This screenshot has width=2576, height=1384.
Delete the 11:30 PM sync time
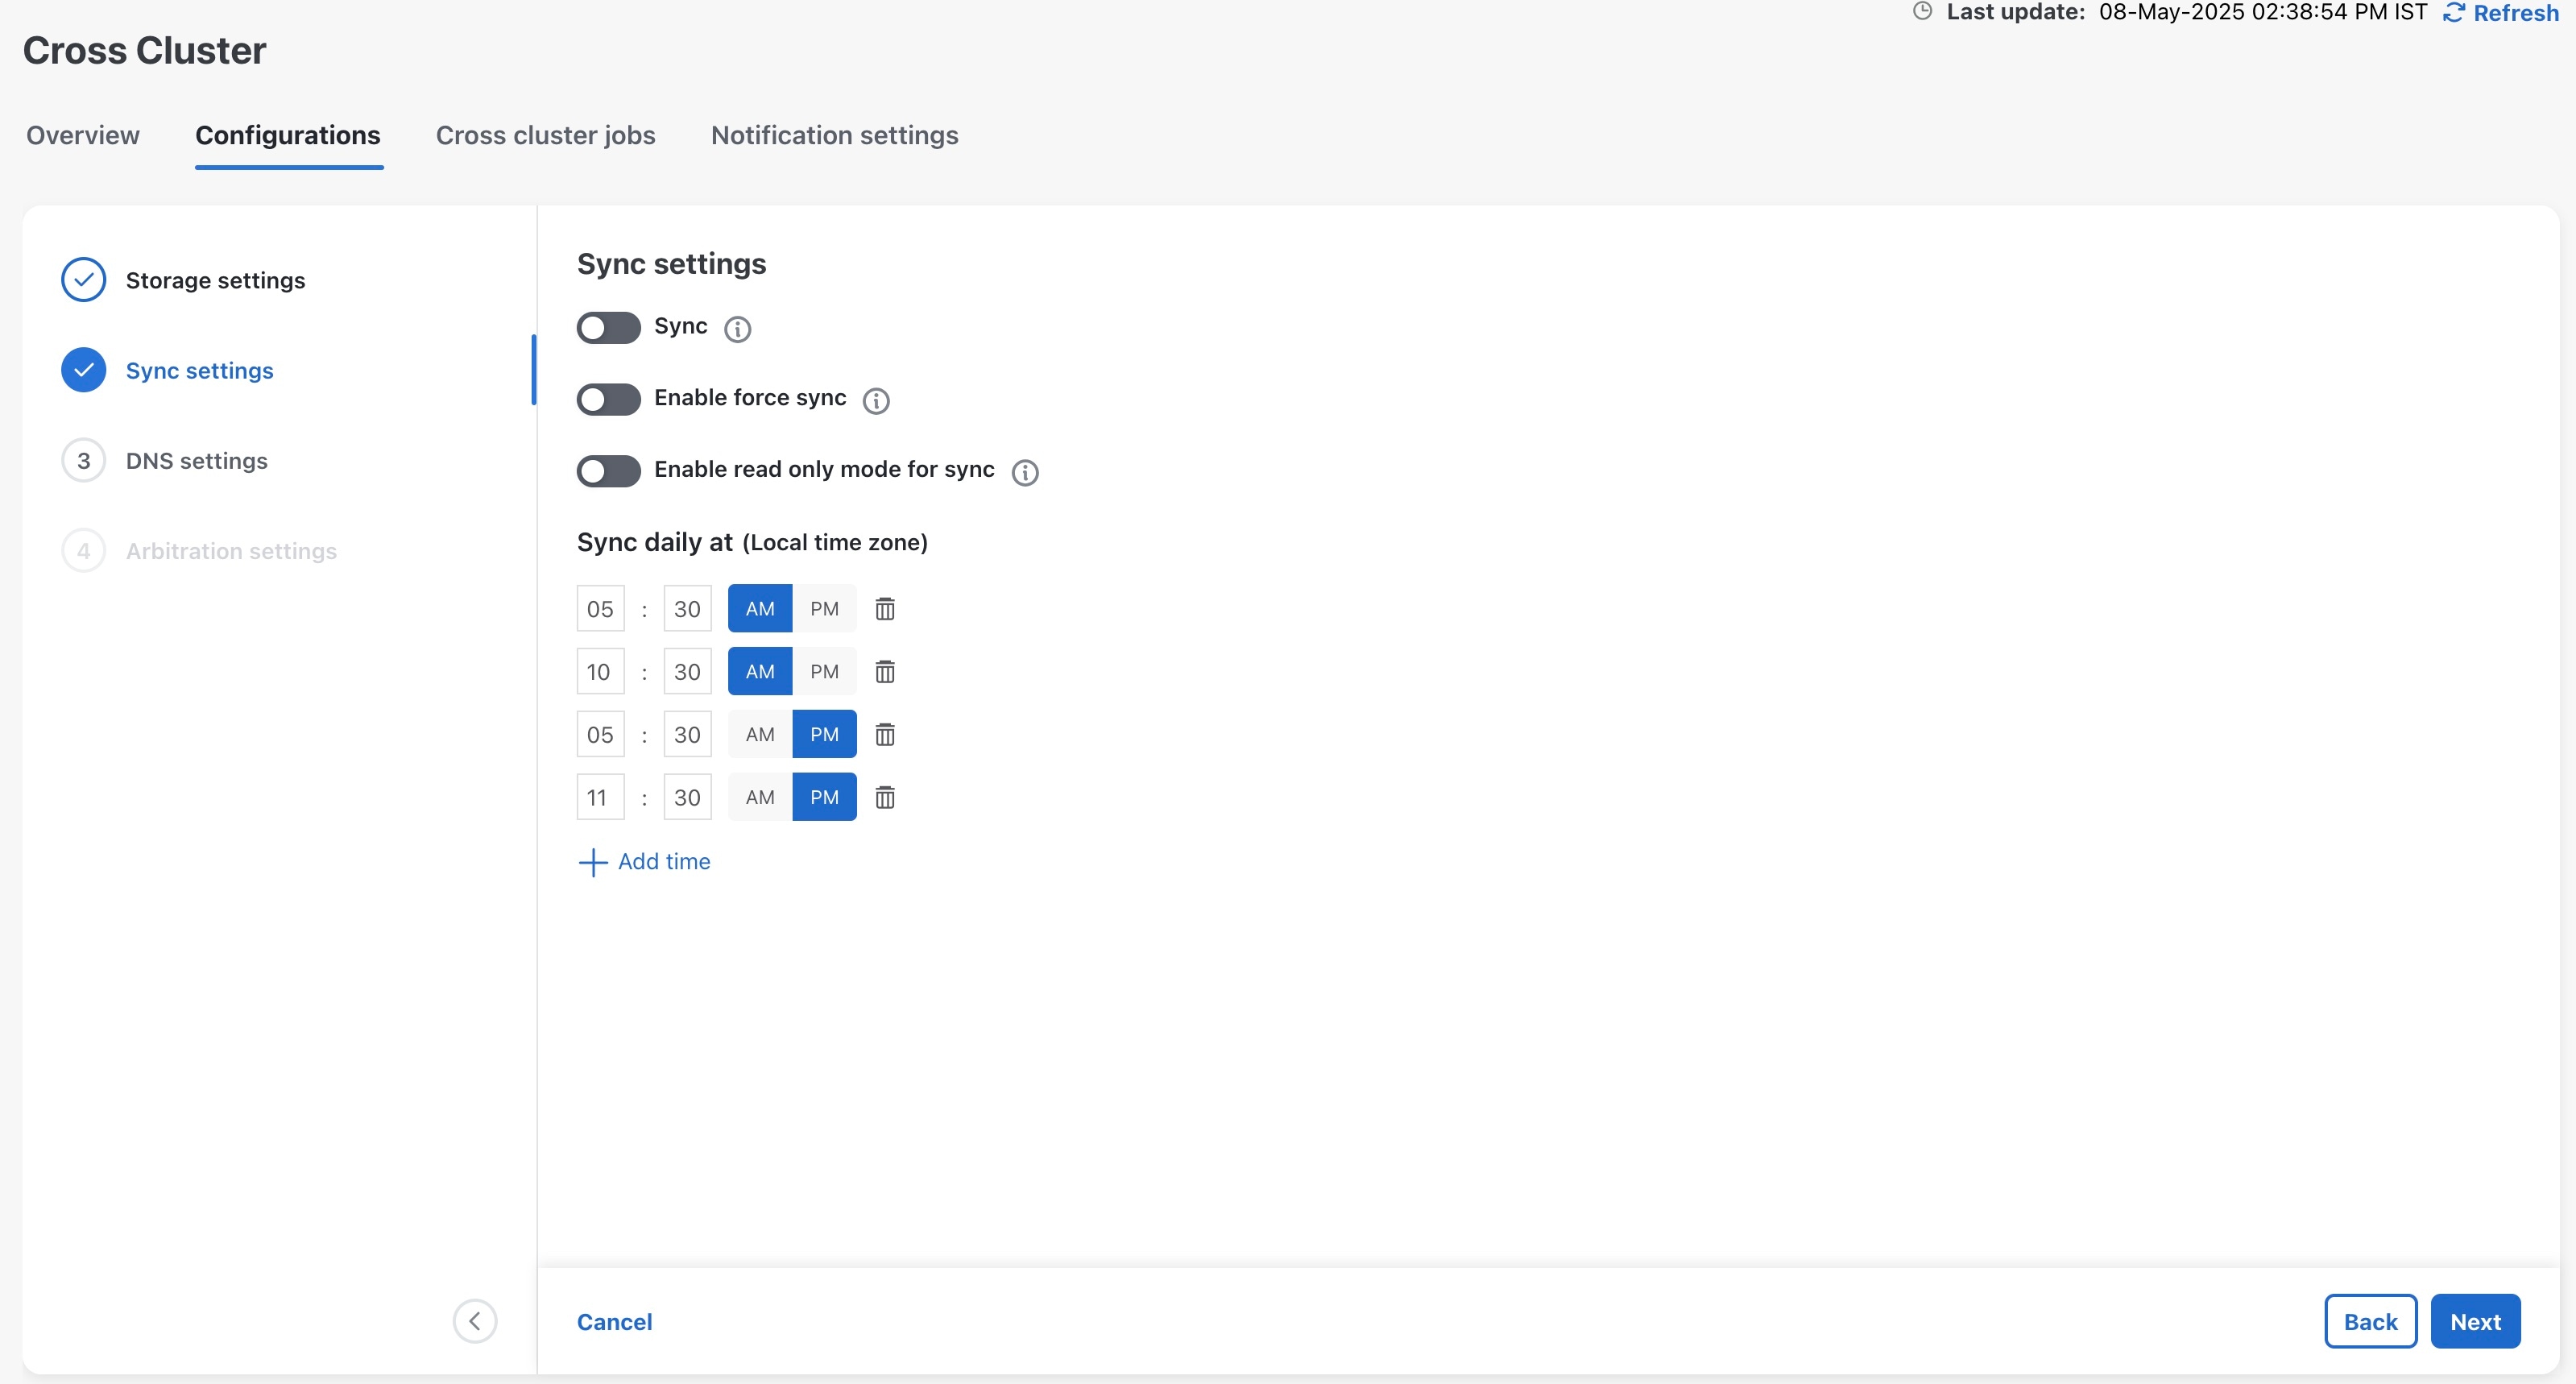pos(885,798)
